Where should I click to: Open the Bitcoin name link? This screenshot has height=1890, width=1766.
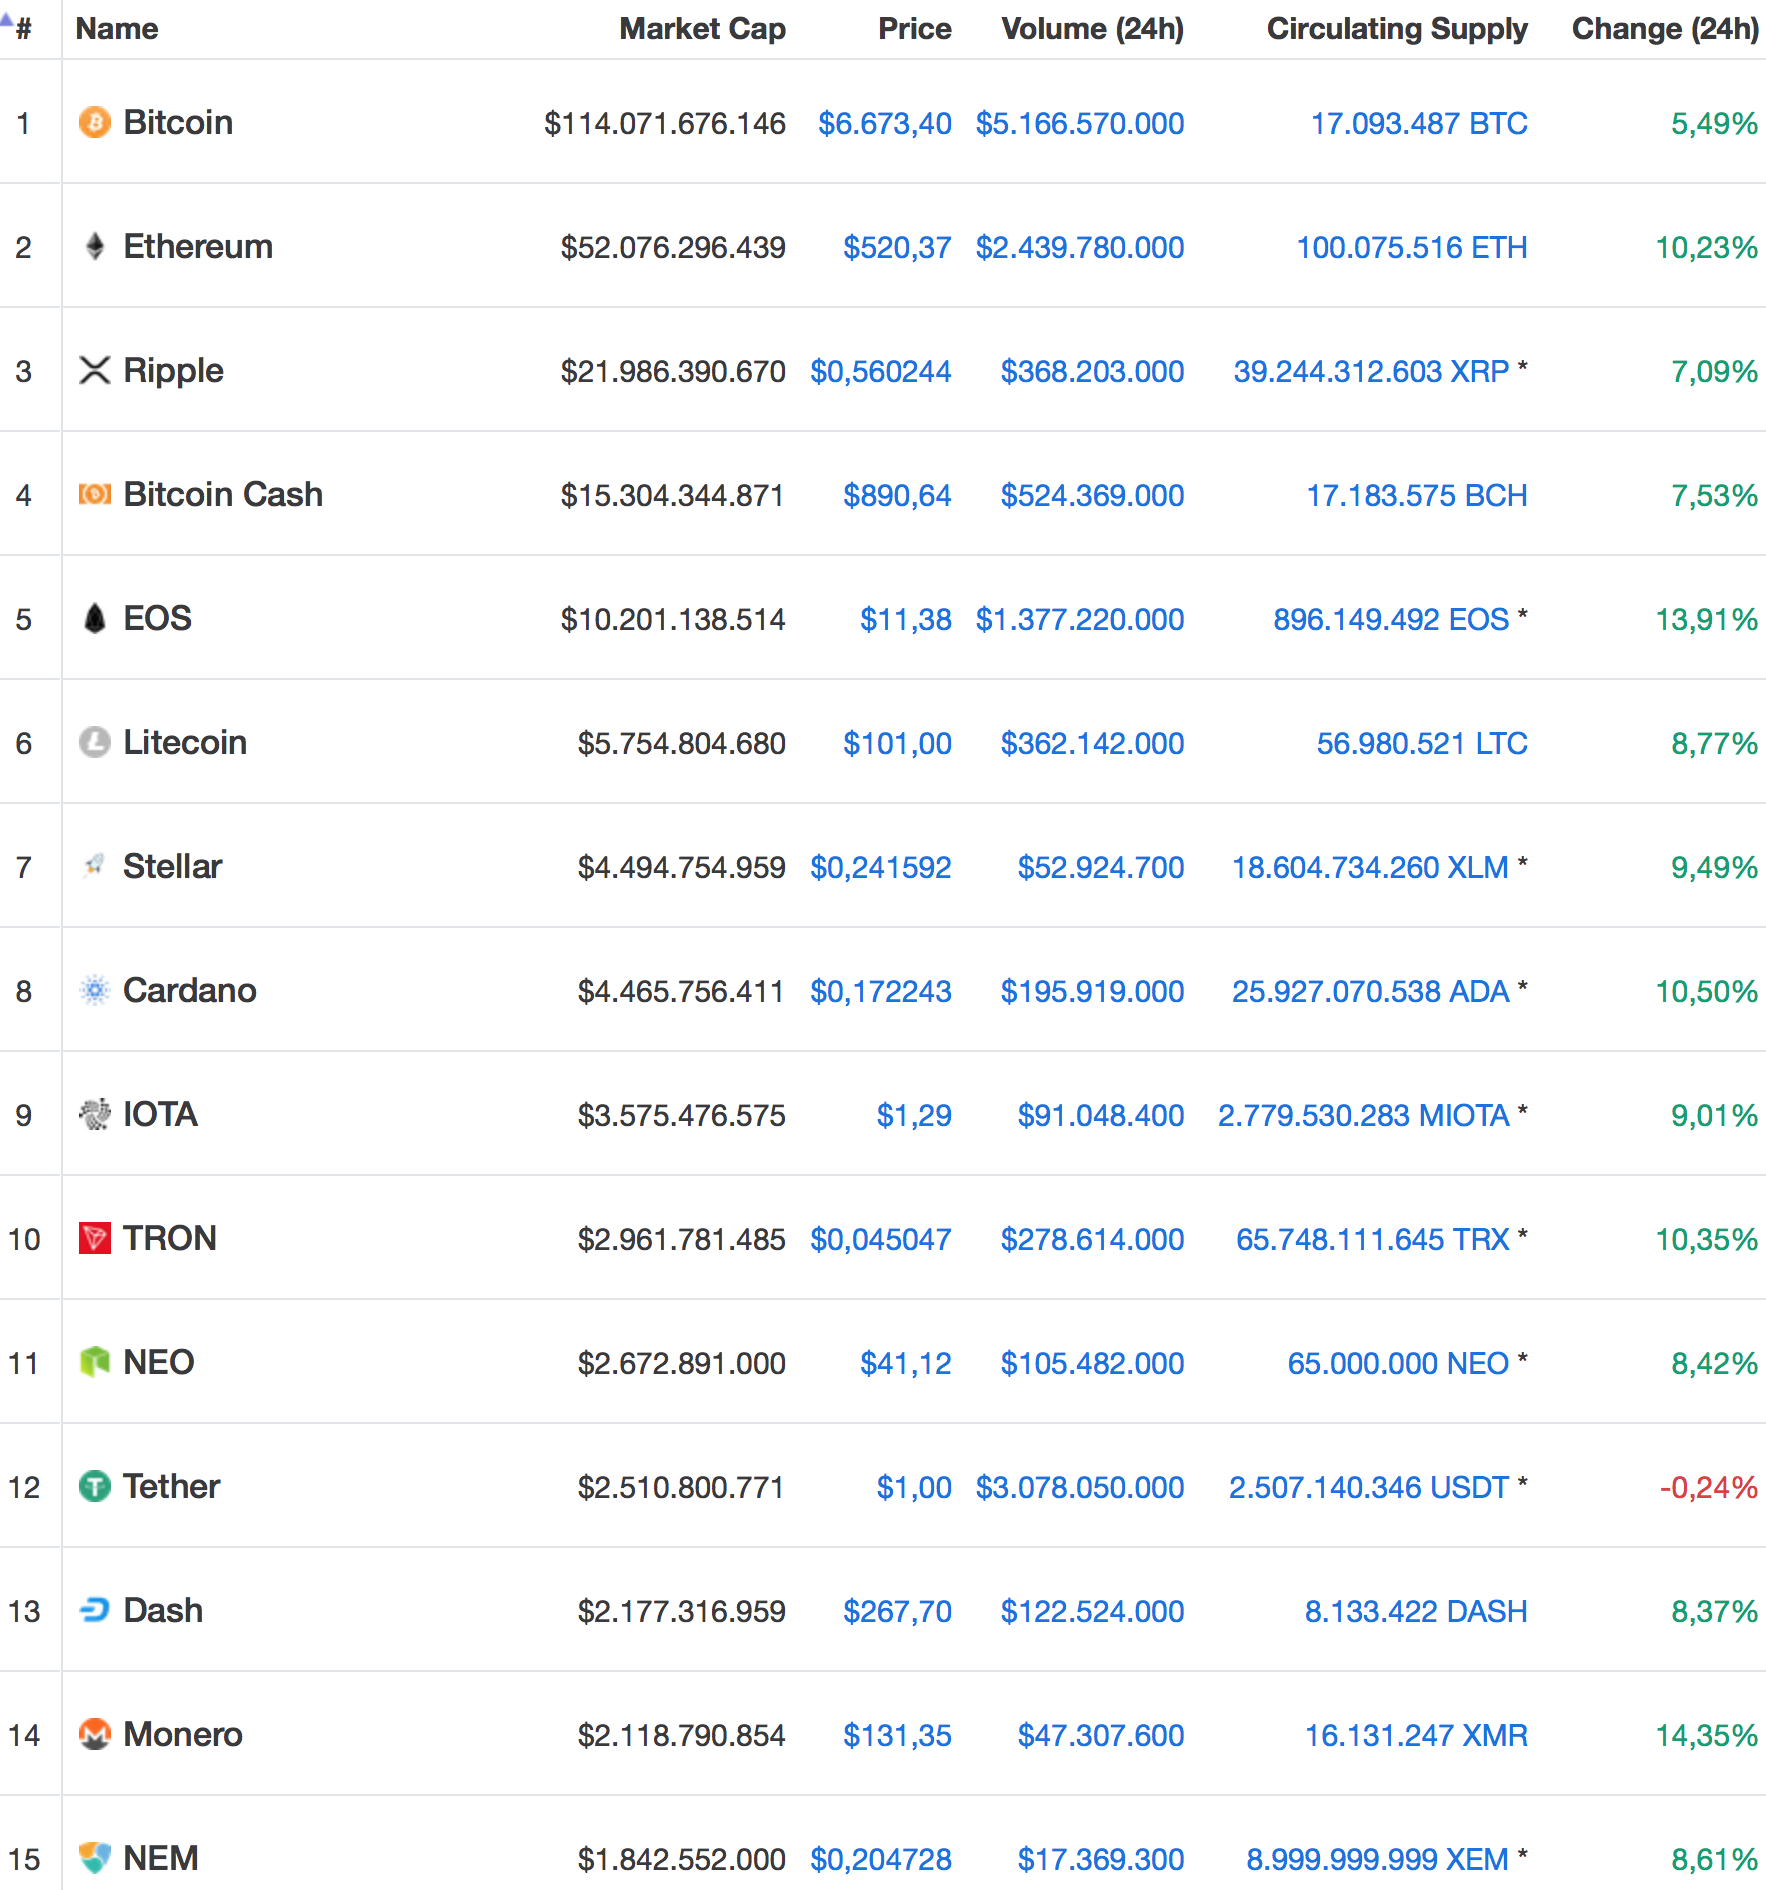(x=178, y=122)
